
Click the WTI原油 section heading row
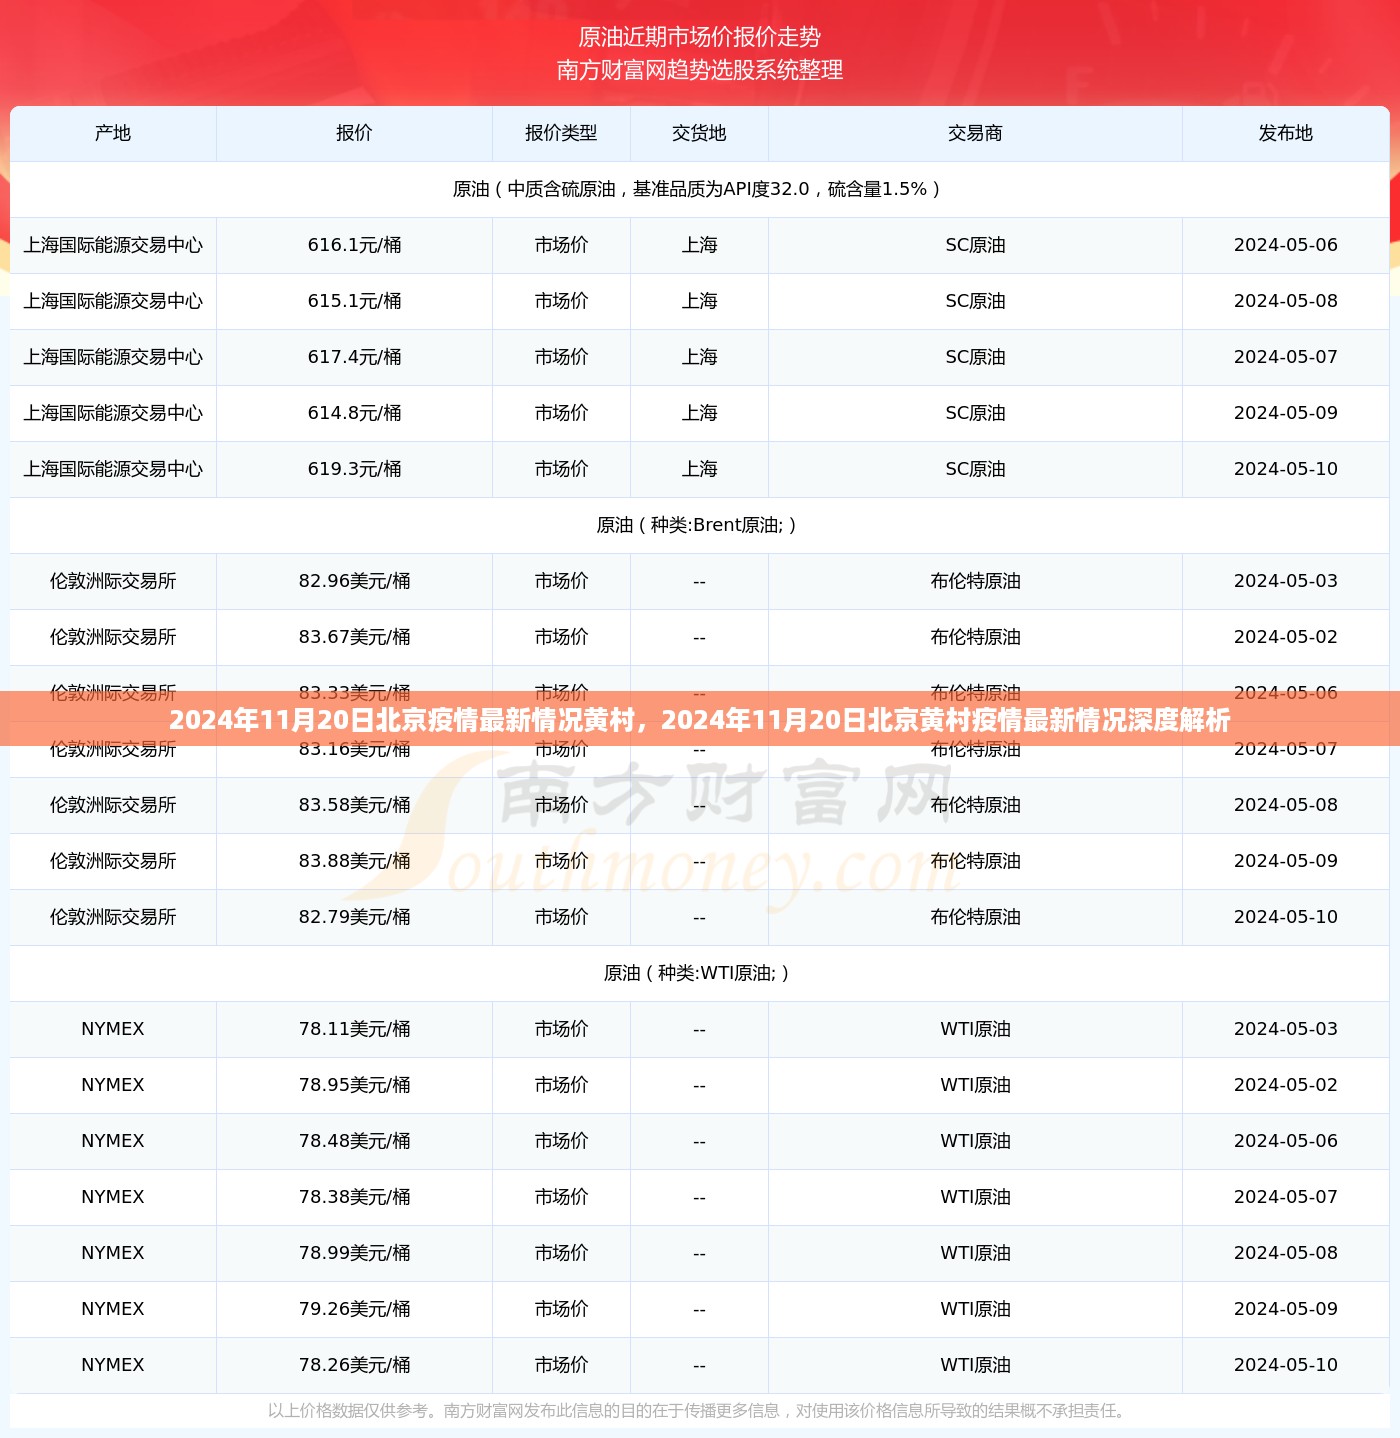pos(700,973)
